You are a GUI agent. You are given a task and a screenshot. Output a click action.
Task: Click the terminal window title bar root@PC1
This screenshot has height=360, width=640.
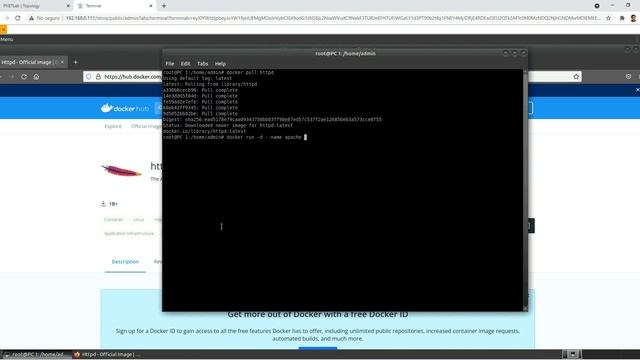tap(345, 53)
